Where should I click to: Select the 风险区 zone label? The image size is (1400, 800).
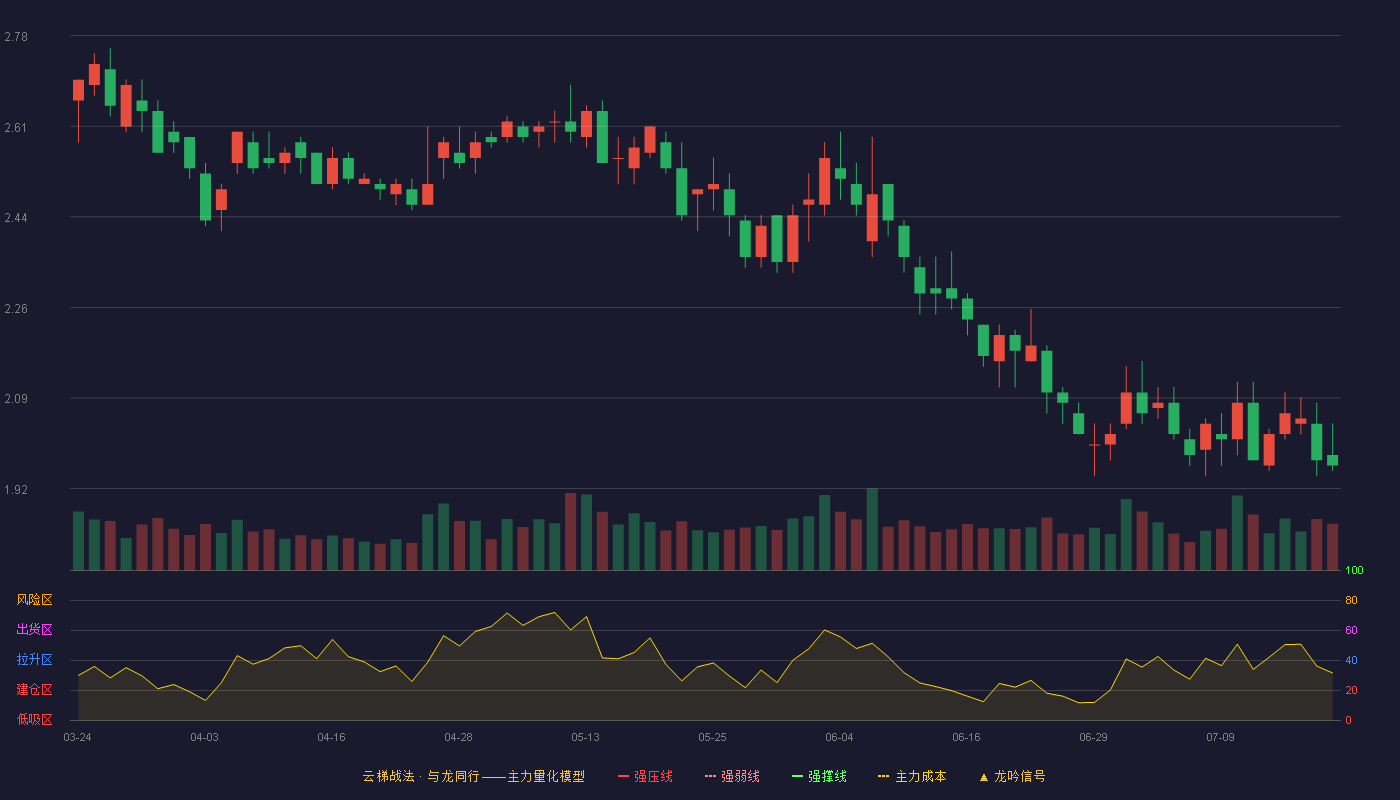(x=34, y=600)
